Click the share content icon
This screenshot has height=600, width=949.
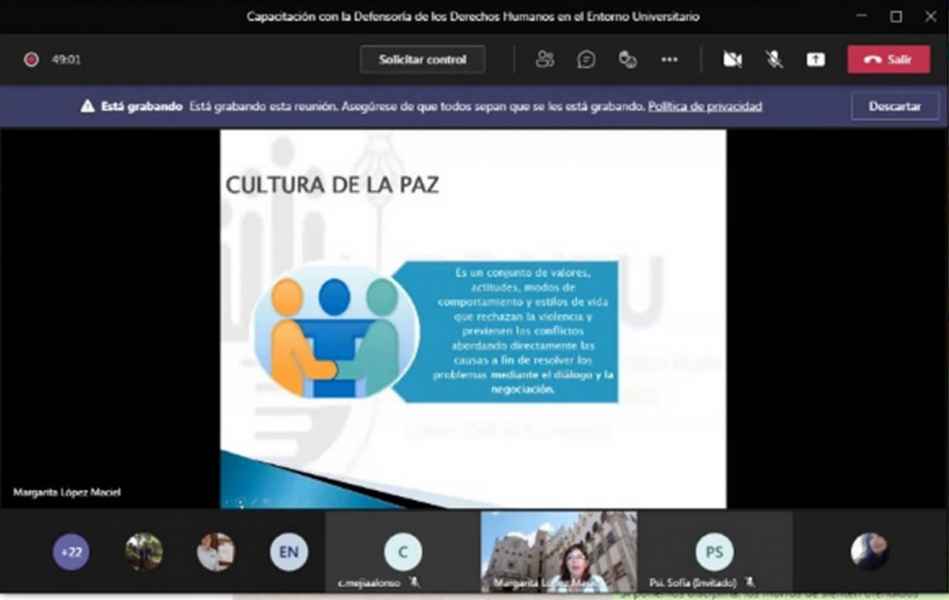(x=816, y=60)
